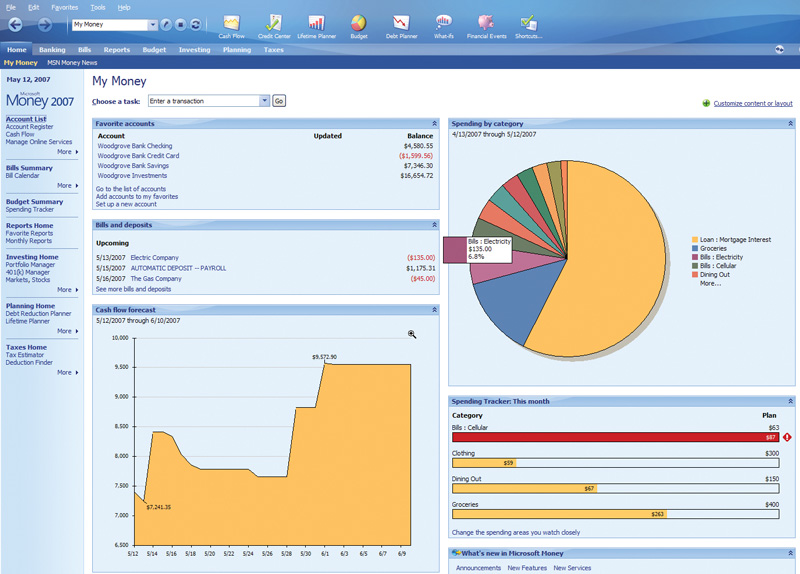Open the Debt Planner toolbar icon
This screenshot has height=574, width=800.
(x=402, y=27)
